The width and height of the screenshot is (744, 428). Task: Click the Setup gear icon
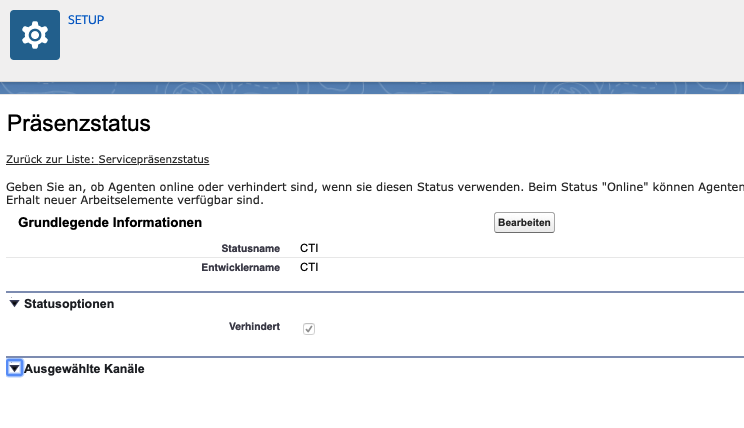click(35, 35)
